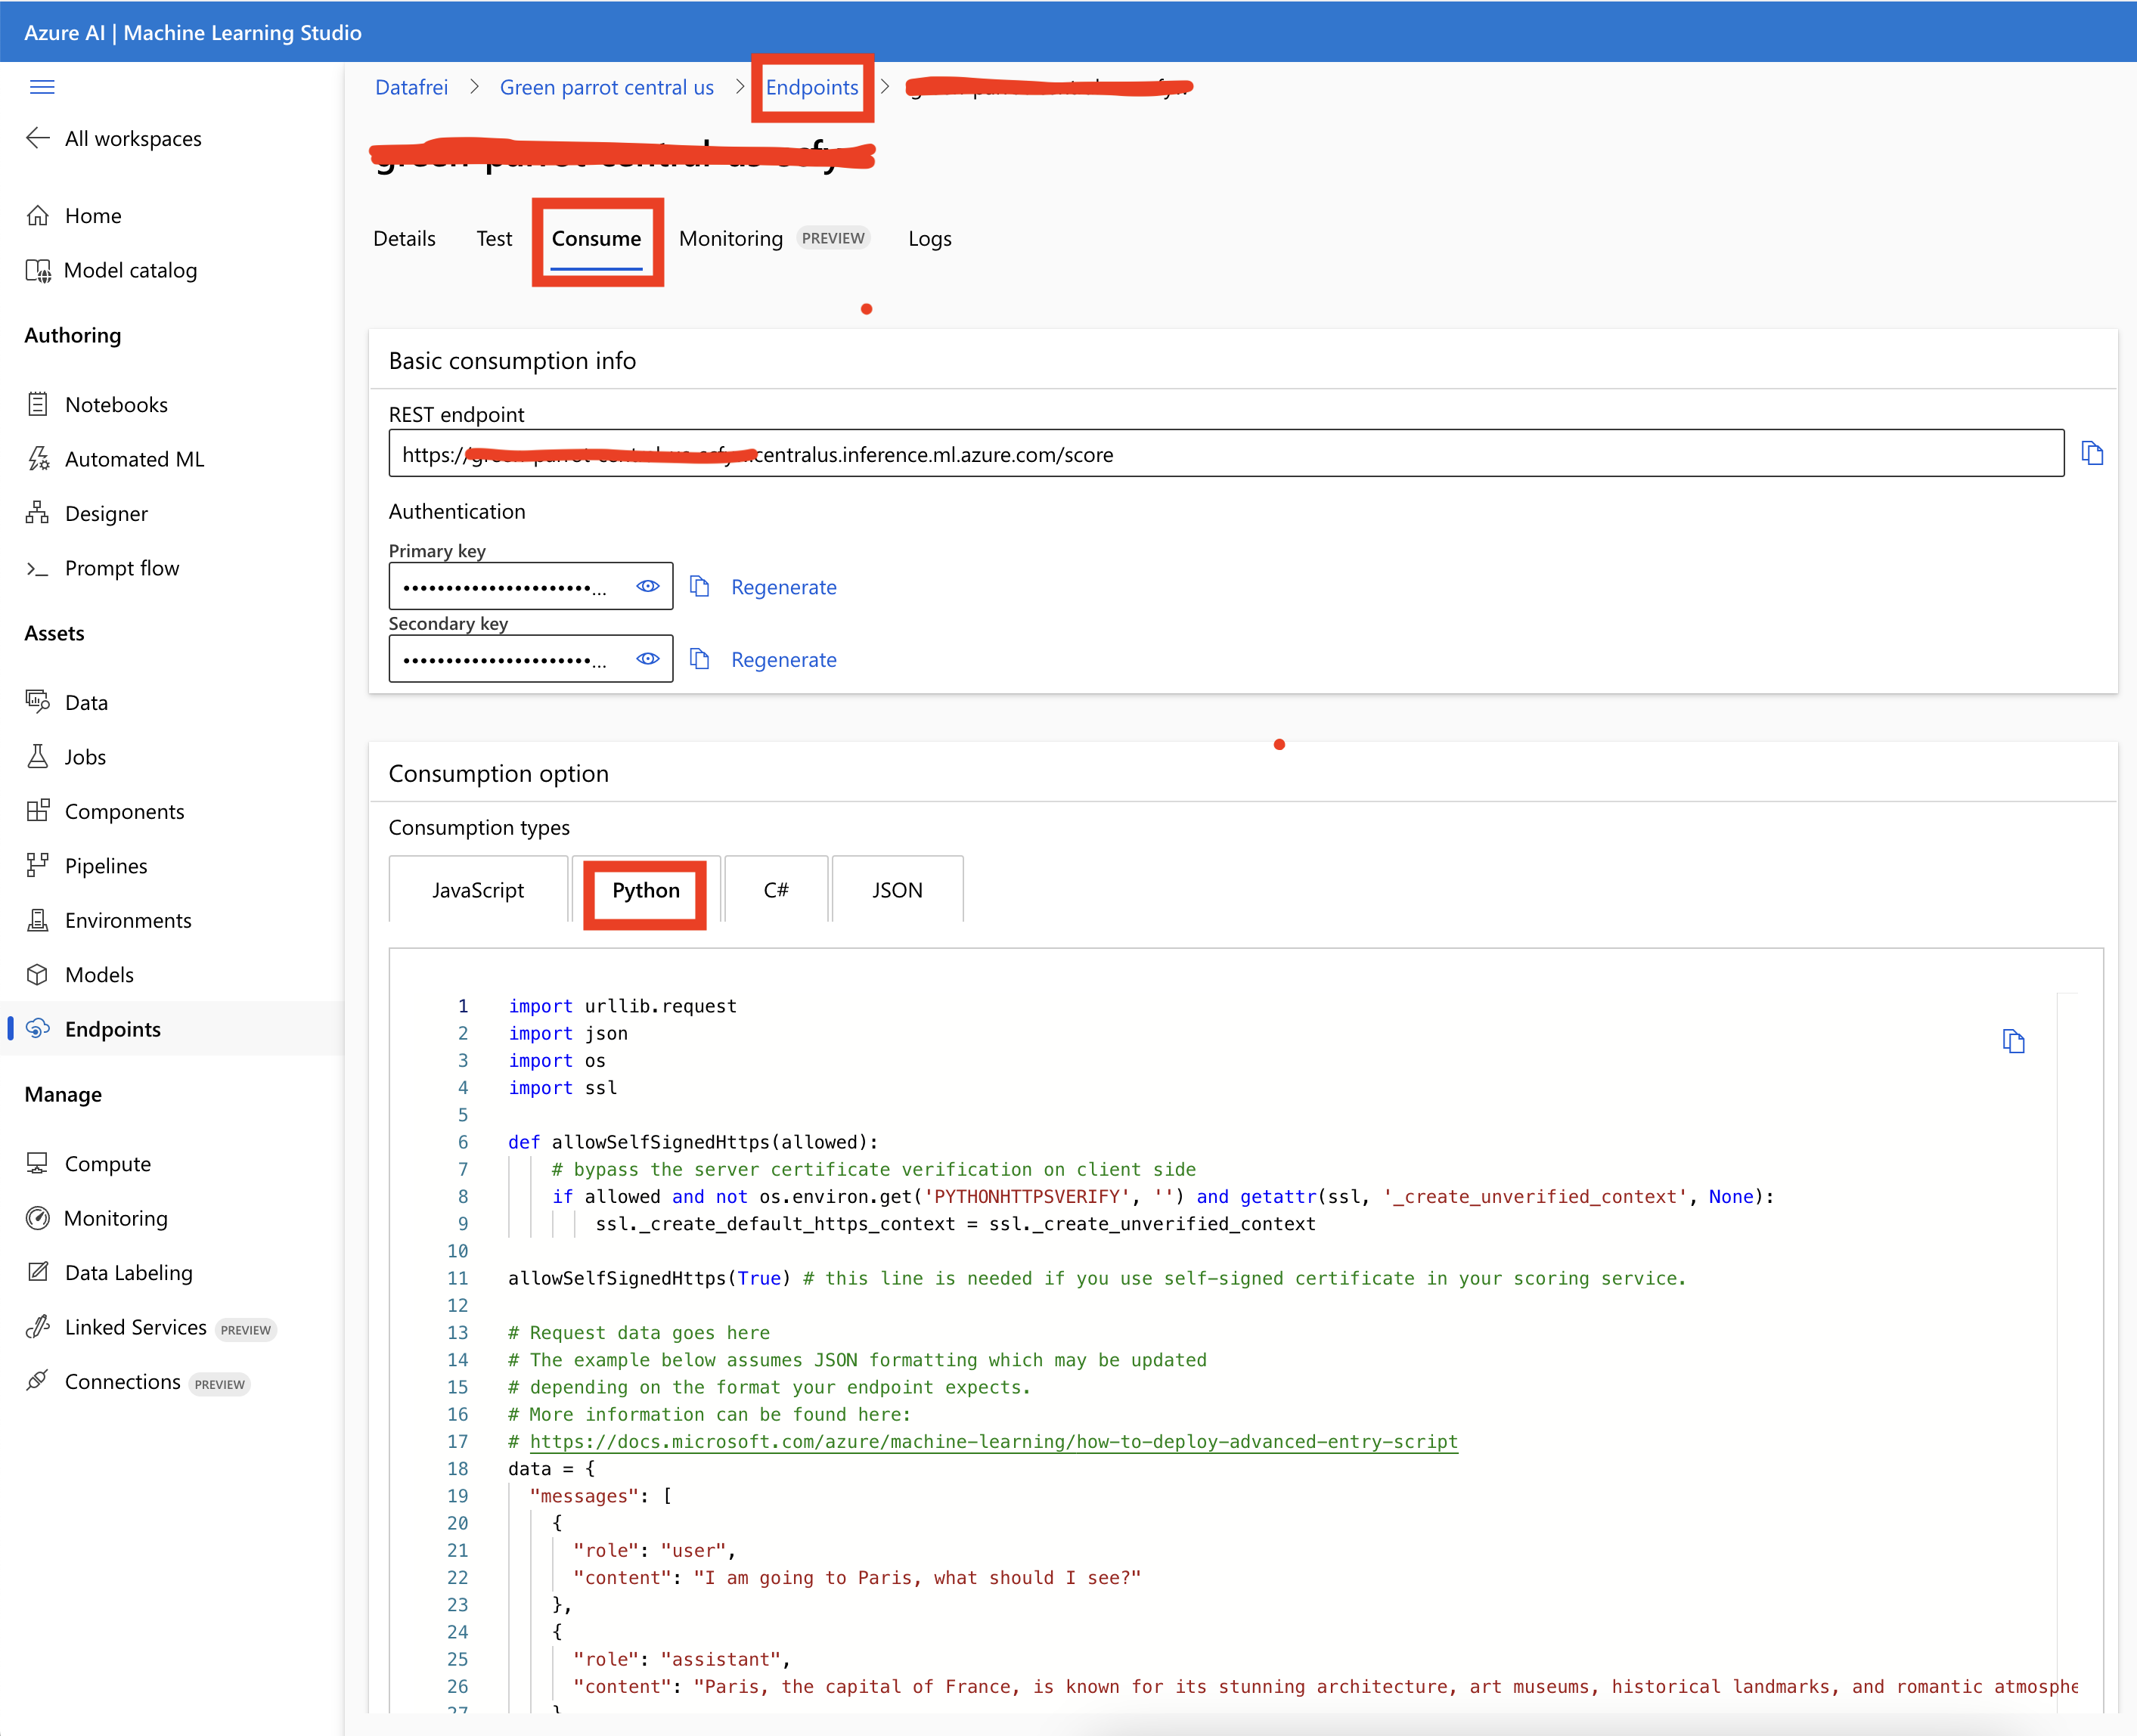Click code line "import urllib.request"
Viewport: 2137px width, 1736px height.
tap(622, 1006)
